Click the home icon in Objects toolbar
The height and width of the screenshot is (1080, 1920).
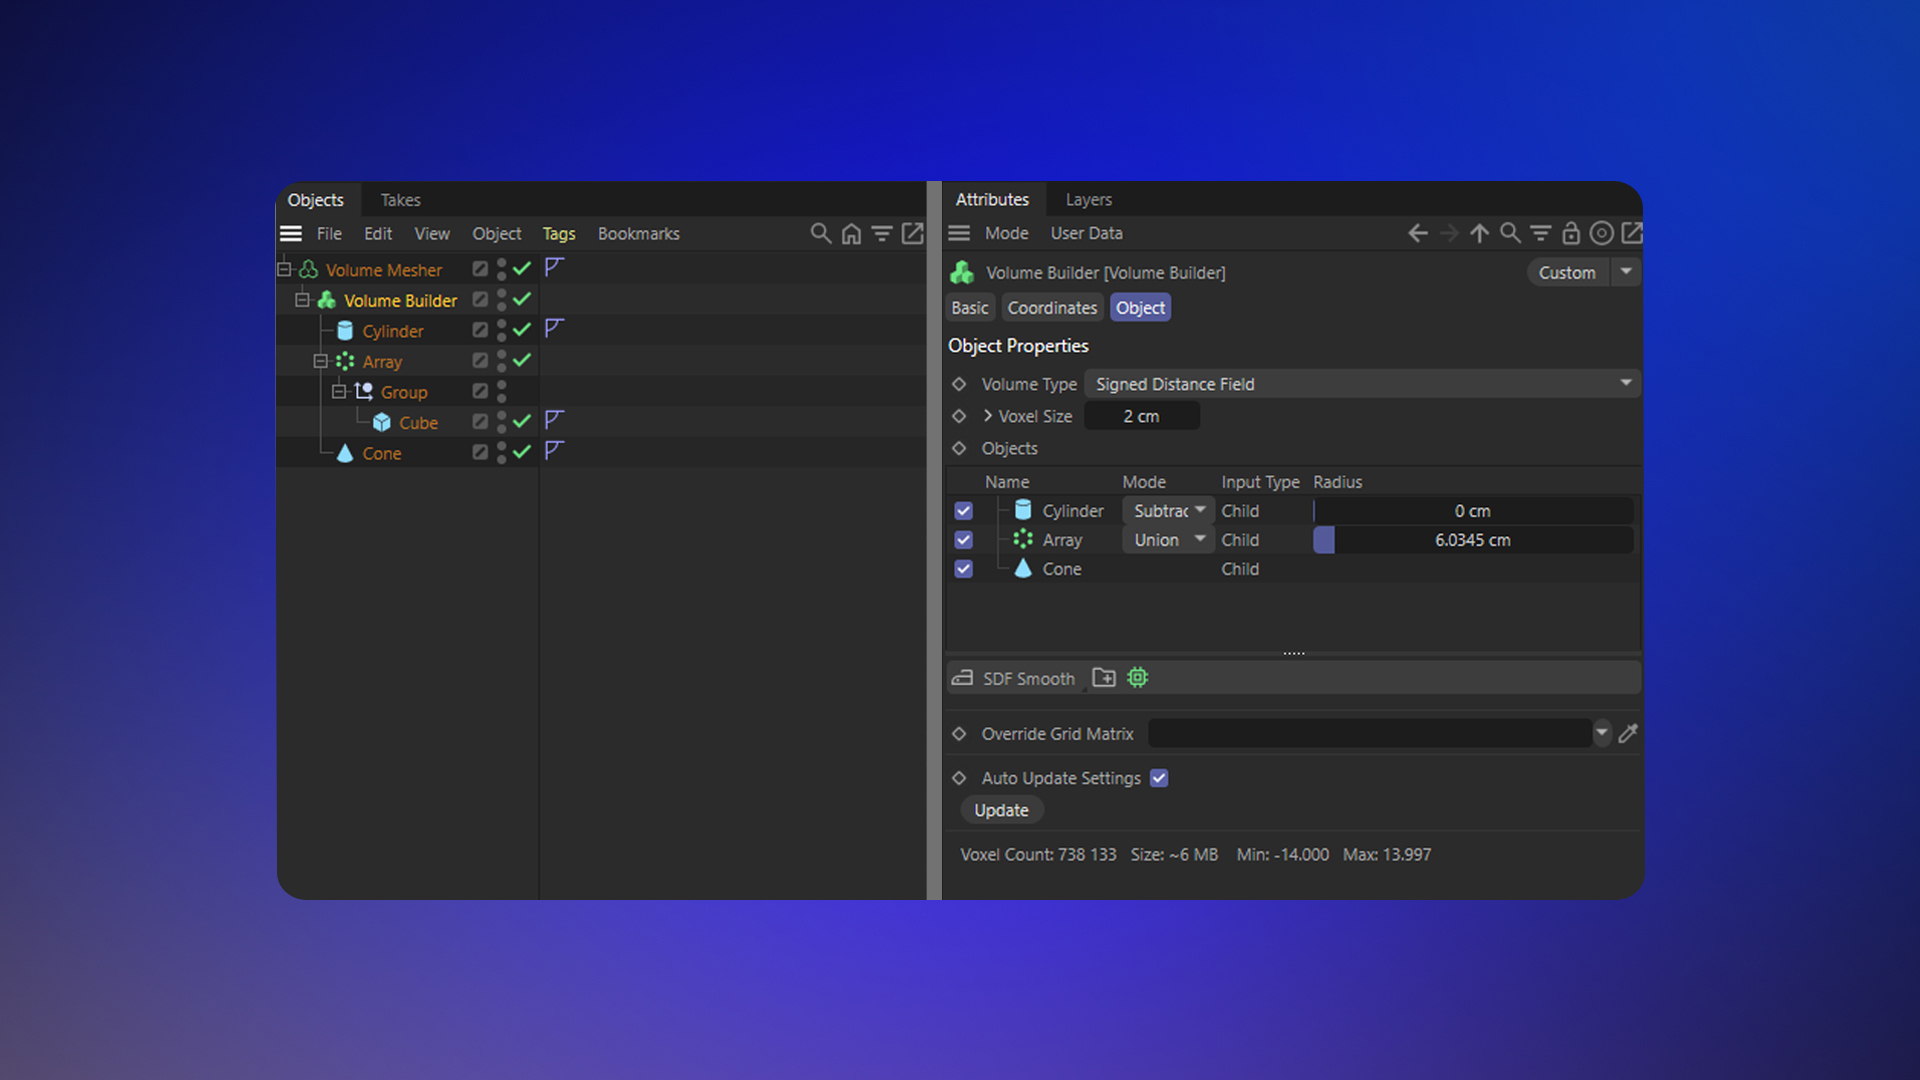coord(851,233)
